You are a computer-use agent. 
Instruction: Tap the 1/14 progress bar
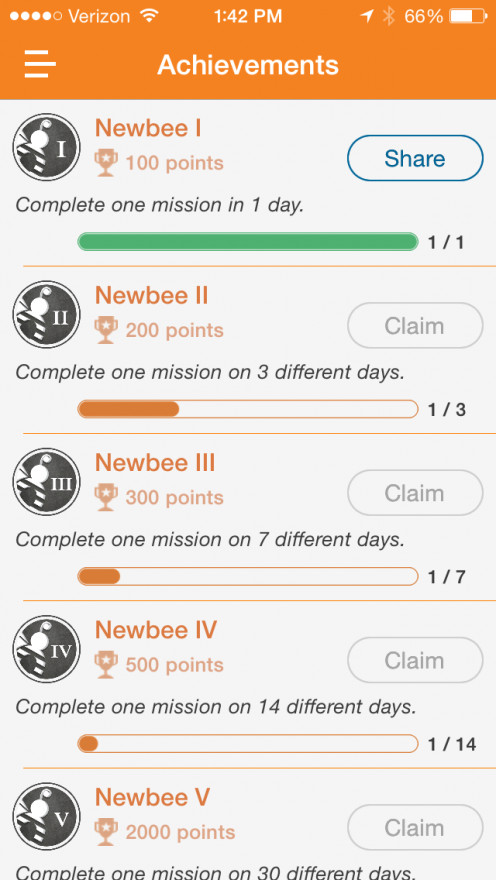(248, 744)
